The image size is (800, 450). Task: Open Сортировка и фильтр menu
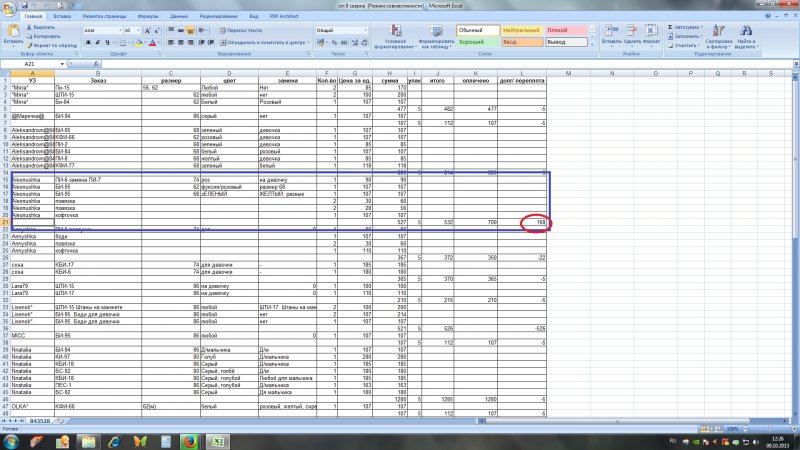click(719, 36)
